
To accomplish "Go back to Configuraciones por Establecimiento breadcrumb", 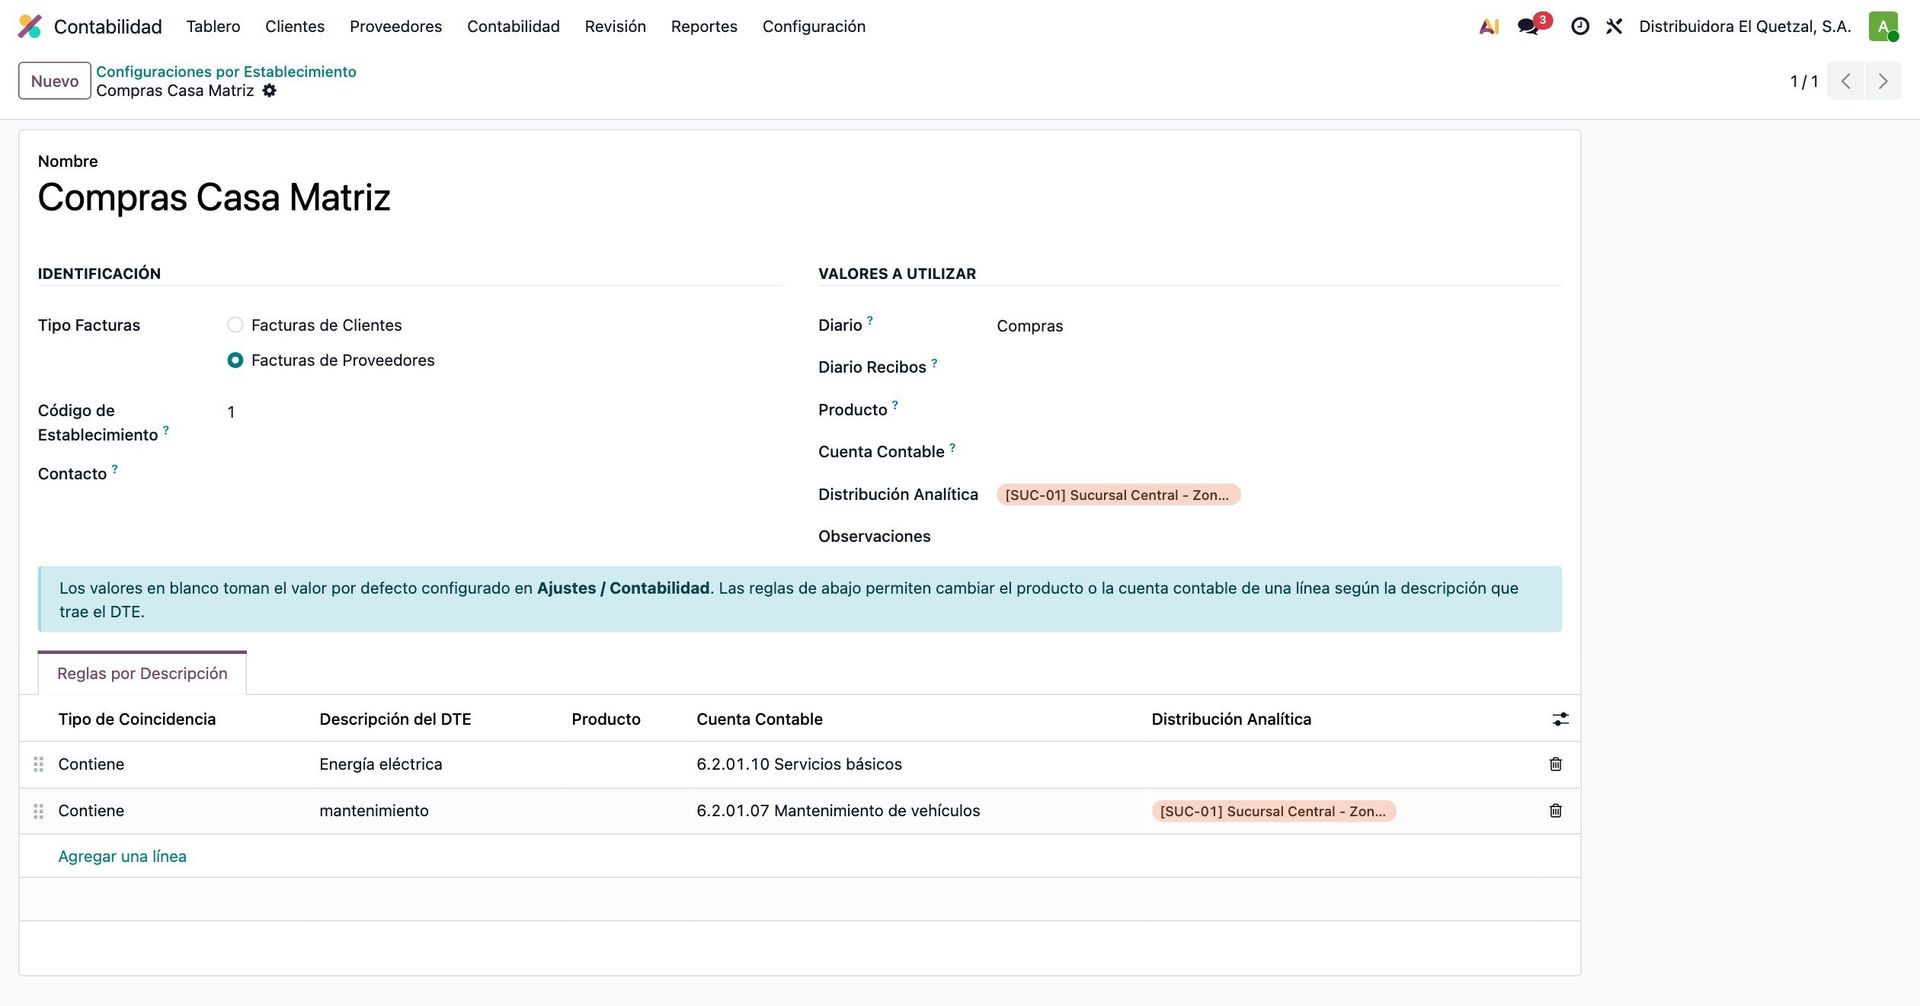I will tap(226, 72).
